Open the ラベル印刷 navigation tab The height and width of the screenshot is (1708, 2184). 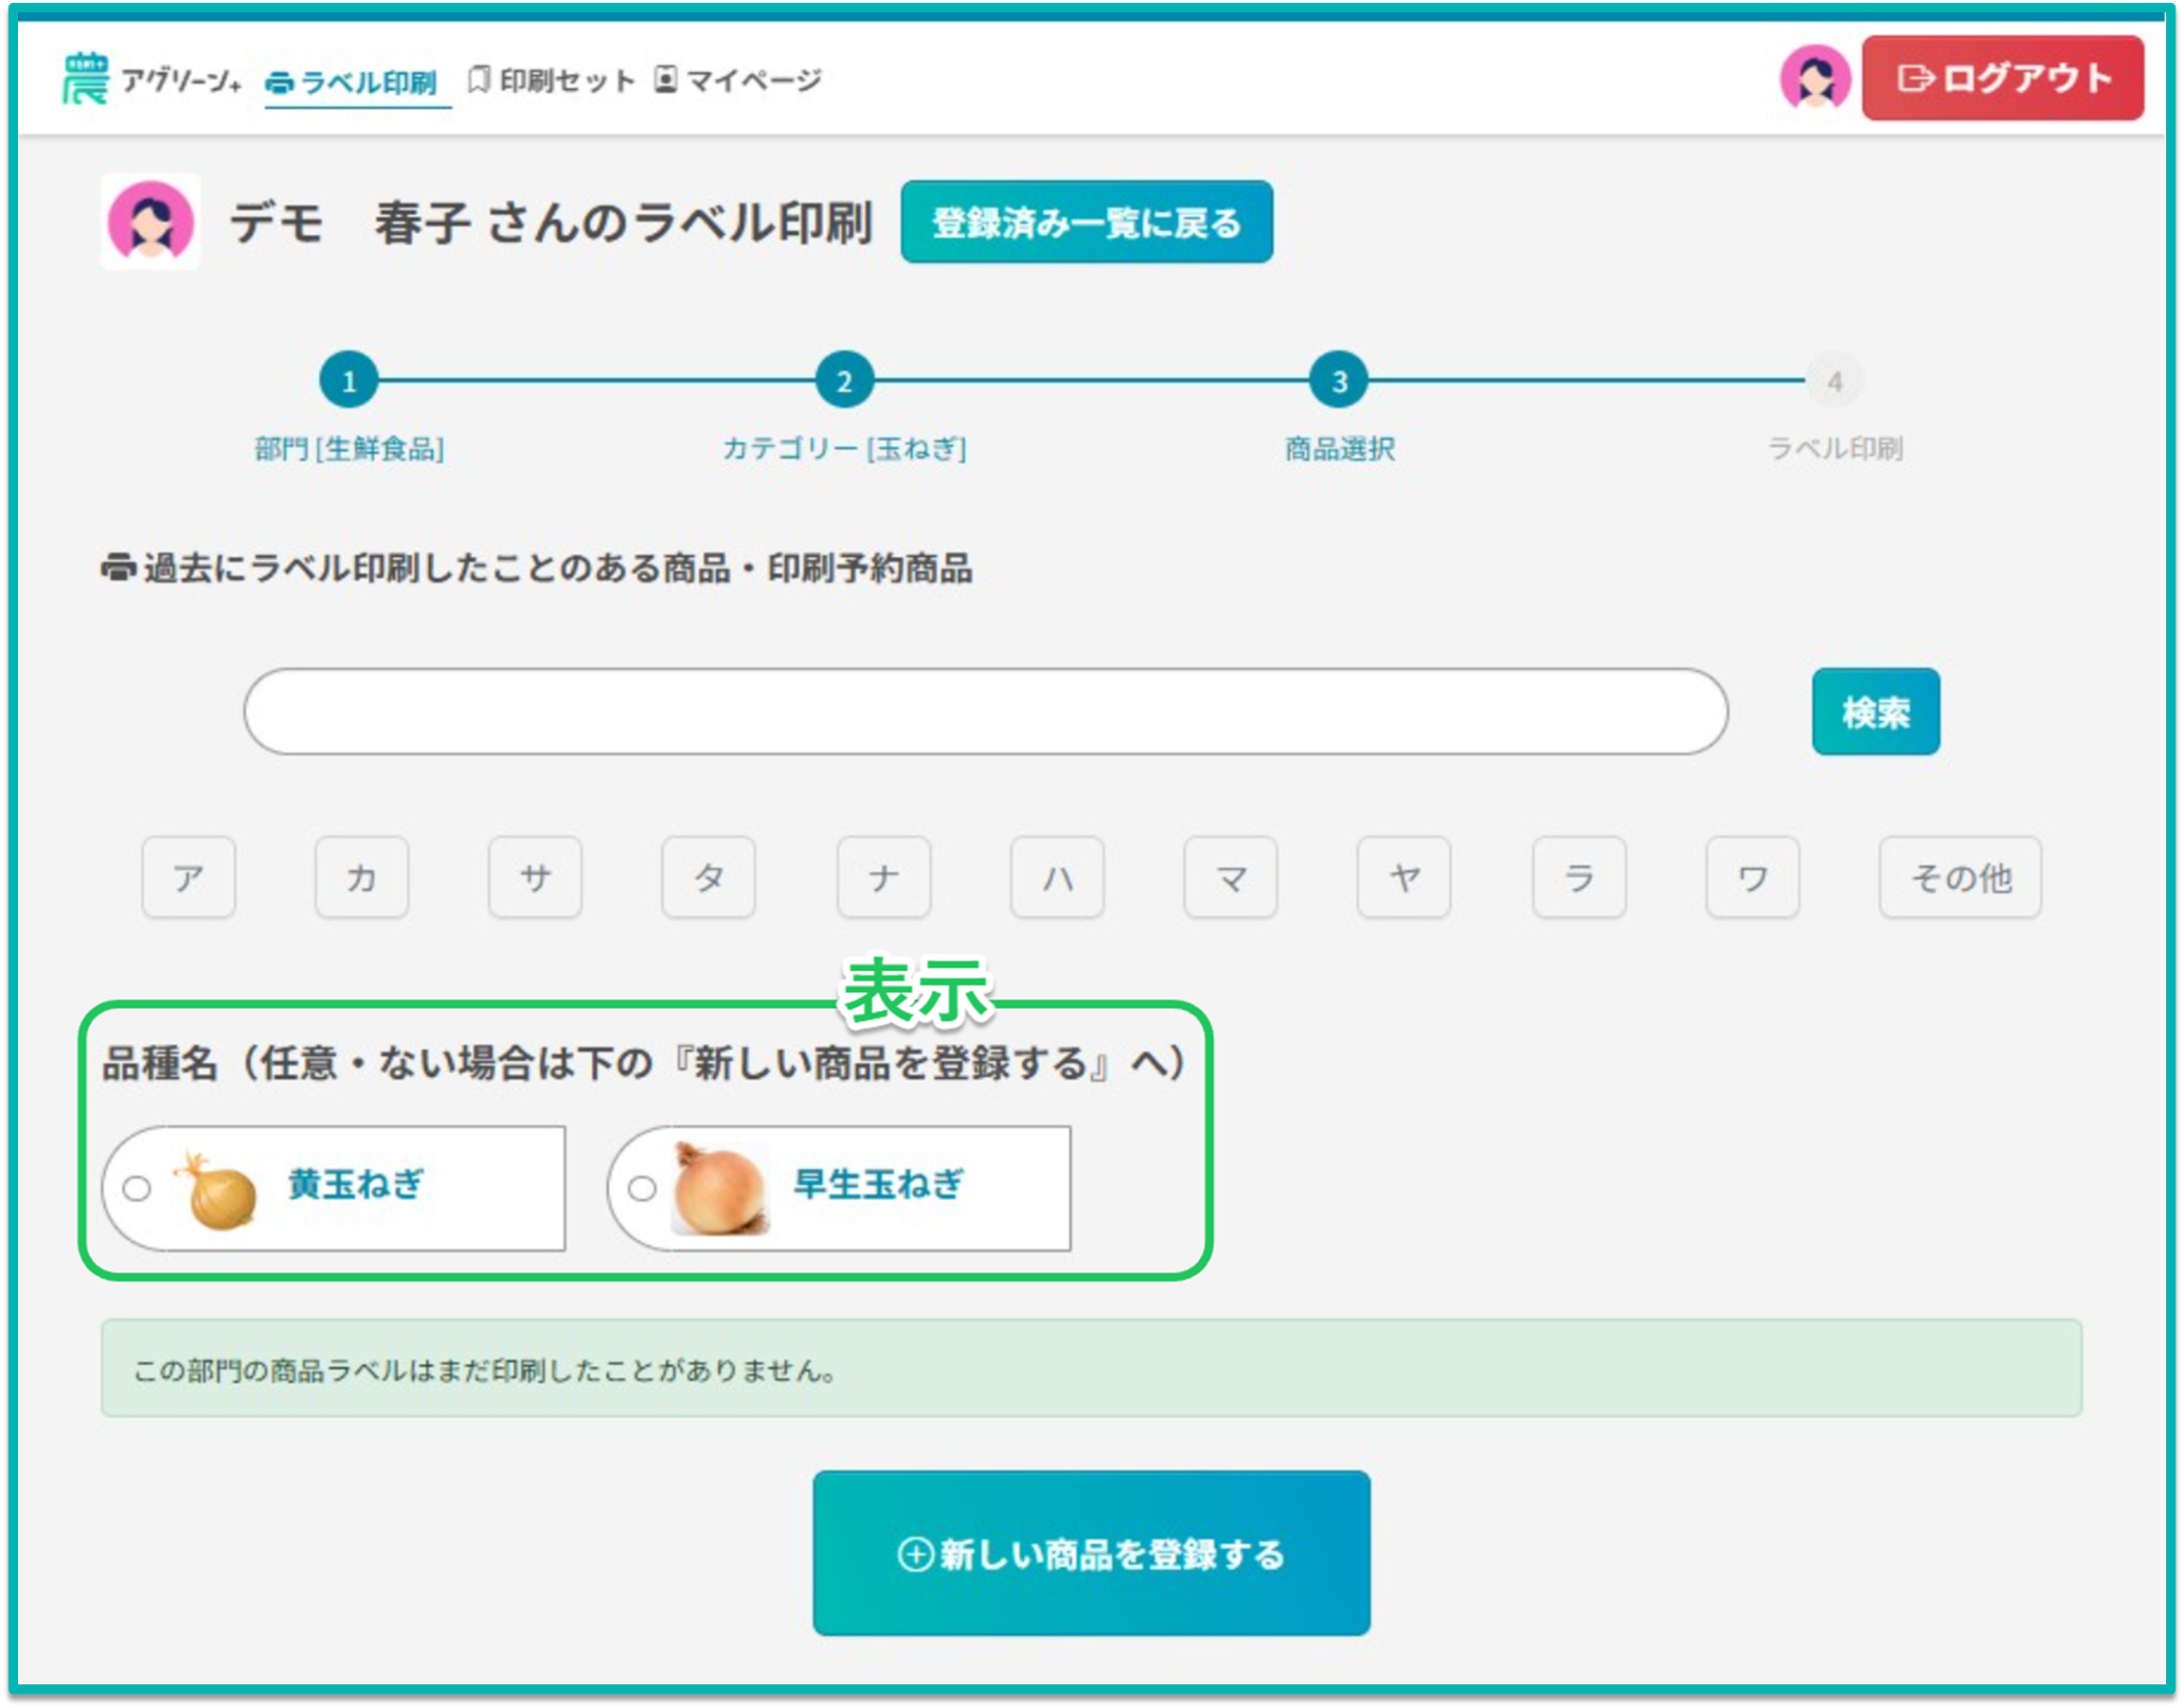click(x=352, y=81)
